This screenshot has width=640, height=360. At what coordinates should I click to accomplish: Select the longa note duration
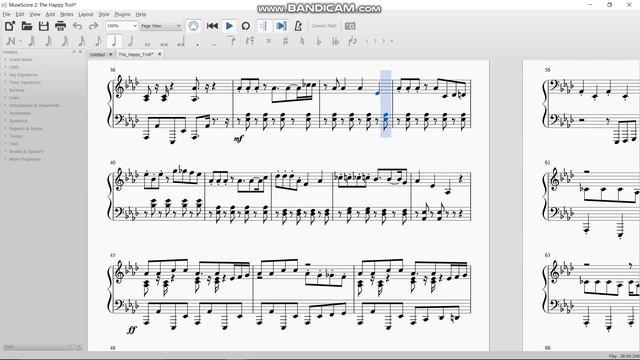coord(180,41)
